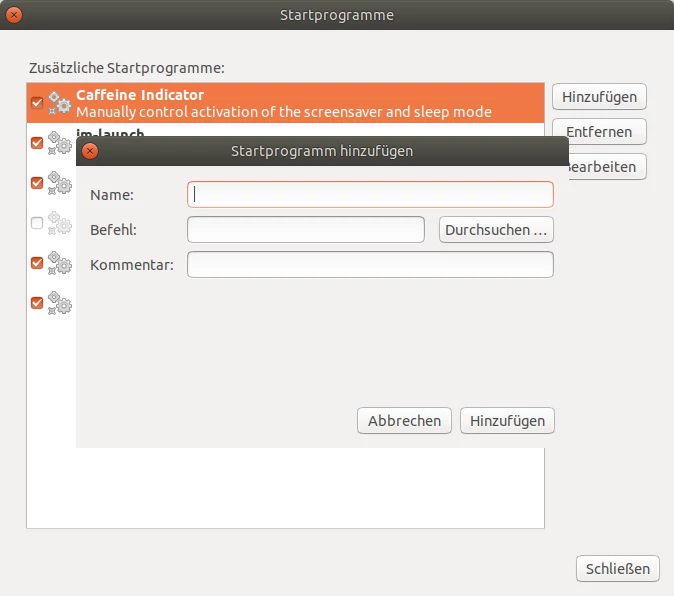Select the Kommentar text field
This screenshot has height=596, width=674.
click(370, 265)
